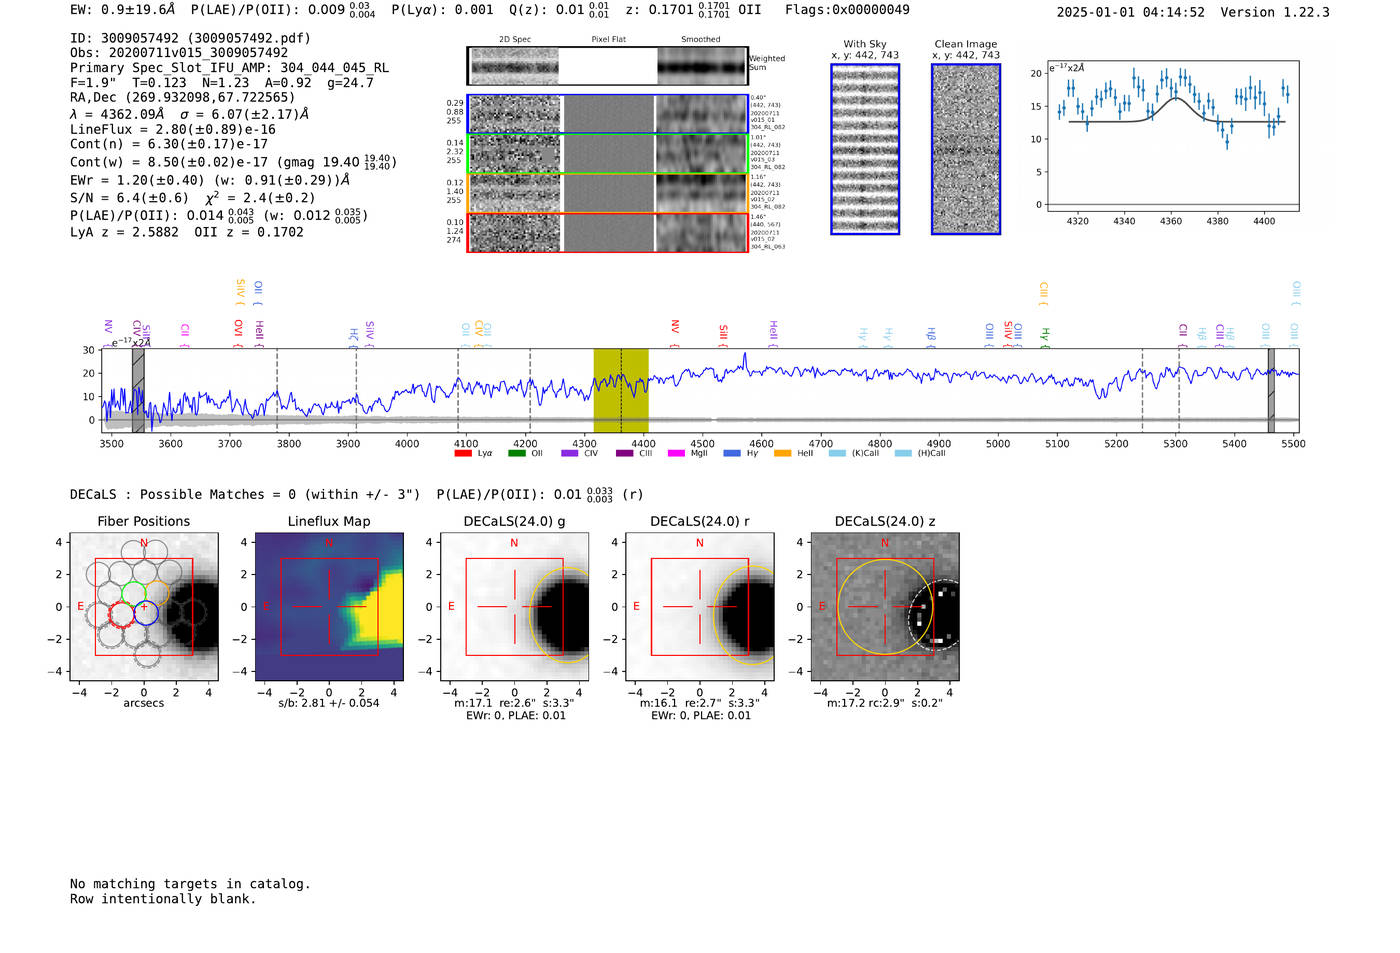Click the Cont(n) = 6.30(±0.17)e-17 line

169,144
